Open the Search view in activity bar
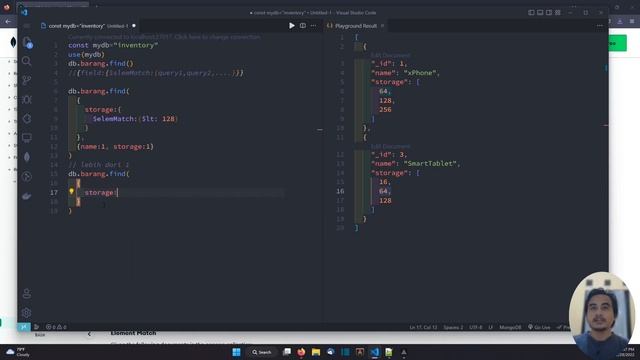This screenshot has height=360, width=640. [27, 61]
